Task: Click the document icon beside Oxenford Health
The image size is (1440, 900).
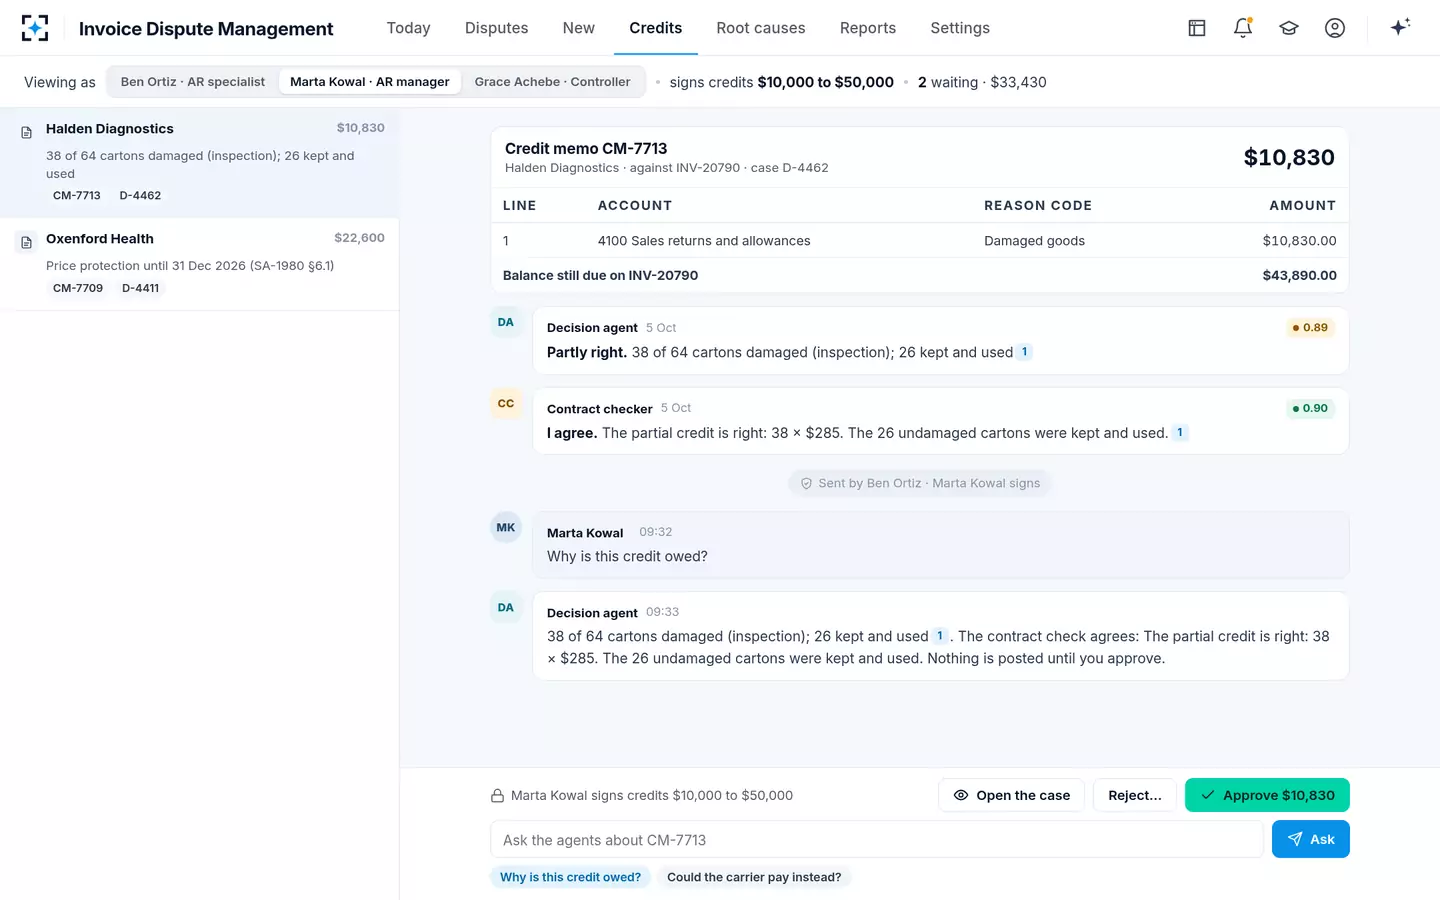Action: pos(27,242)
